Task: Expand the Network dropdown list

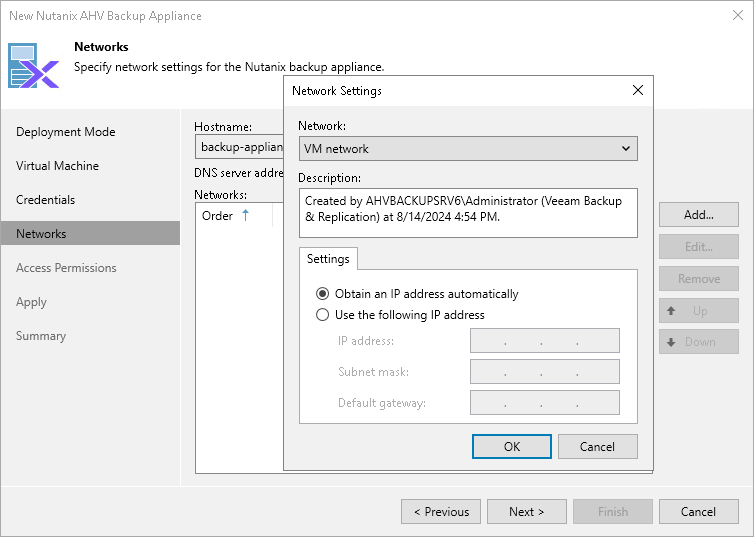Action: [626, 149]
